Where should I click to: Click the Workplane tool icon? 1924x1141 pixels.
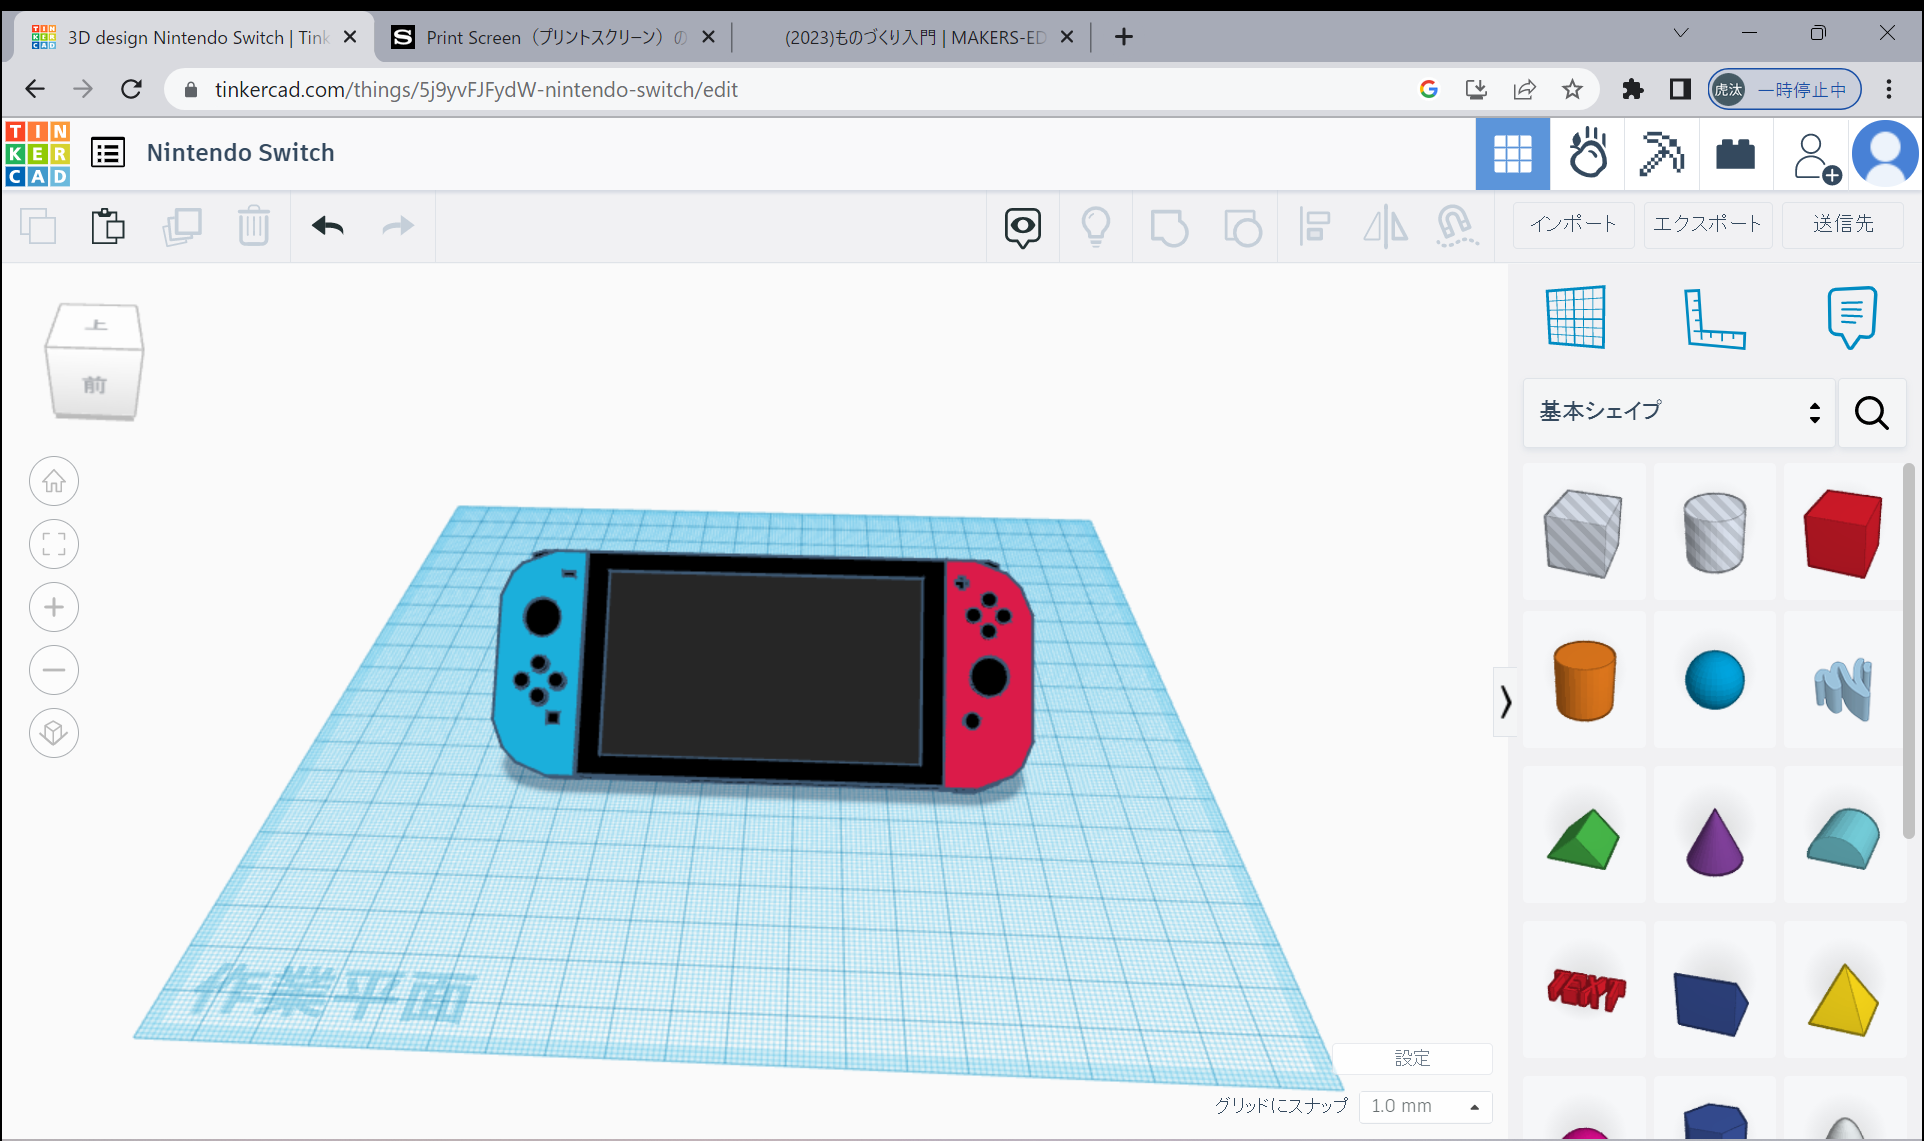coord(1576,318)
